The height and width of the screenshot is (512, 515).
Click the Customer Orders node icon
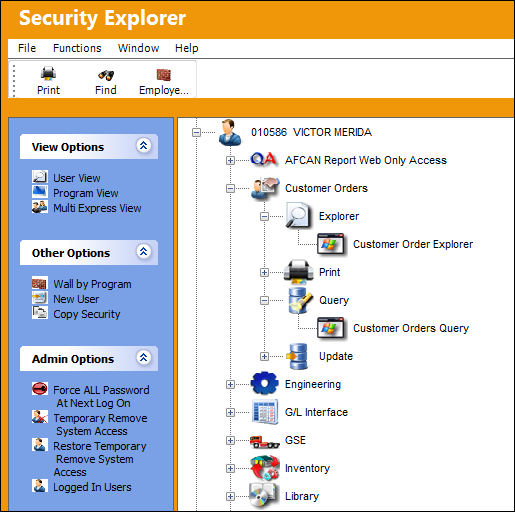click(x=265, y=188)
